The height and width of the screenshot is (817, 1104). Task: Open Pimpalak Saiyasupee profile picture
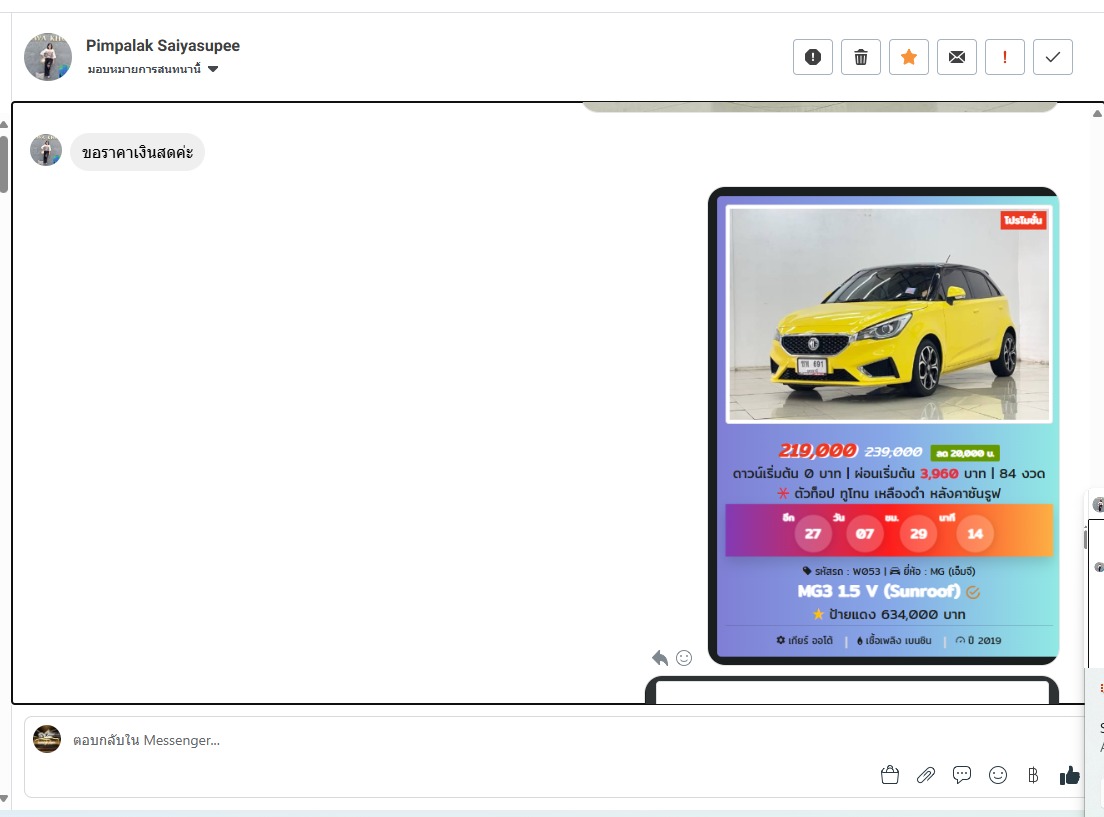[48, 57]
